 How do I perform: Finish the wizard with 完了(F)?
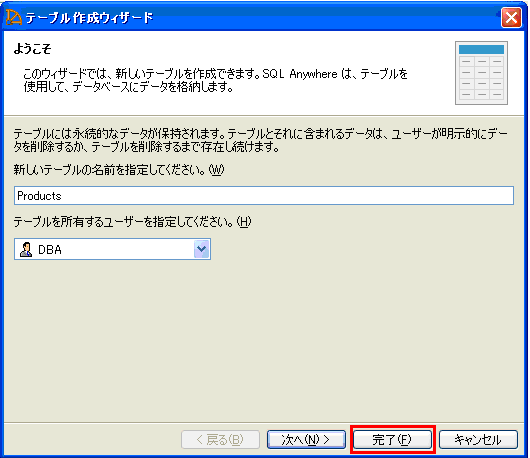[392, 439]
